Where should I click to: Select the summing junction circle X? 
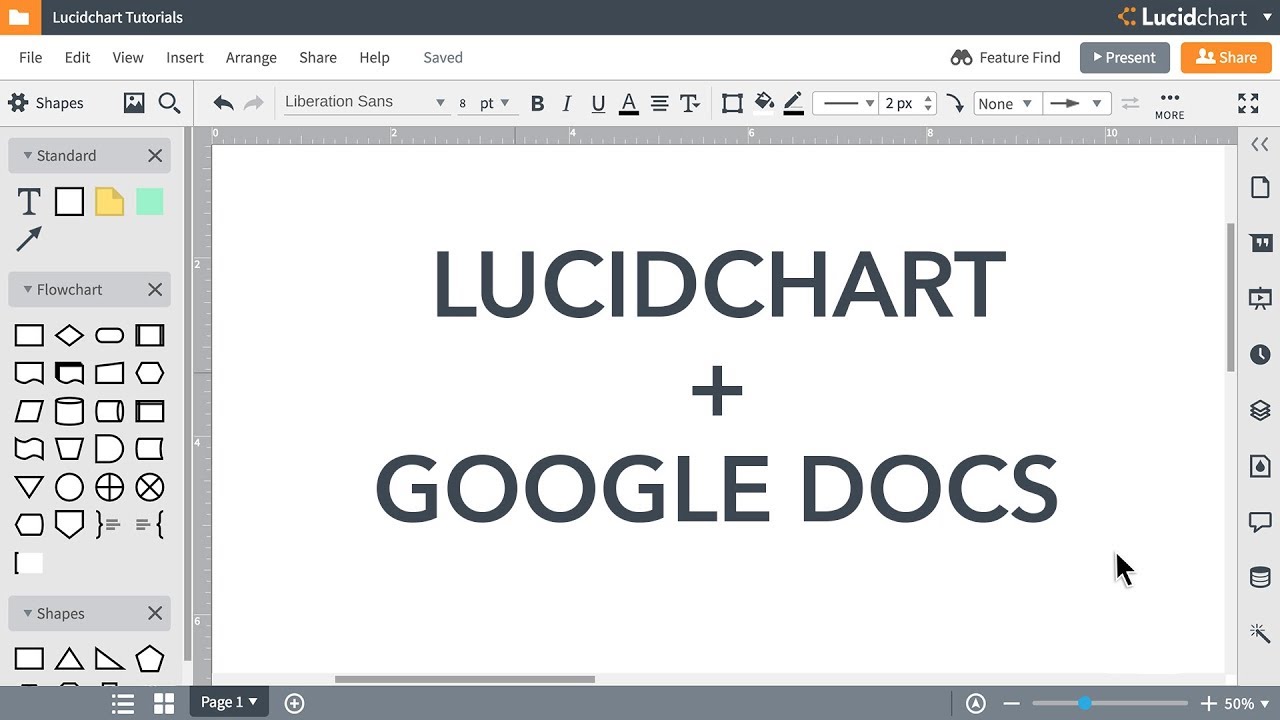[x=149, y=487]
